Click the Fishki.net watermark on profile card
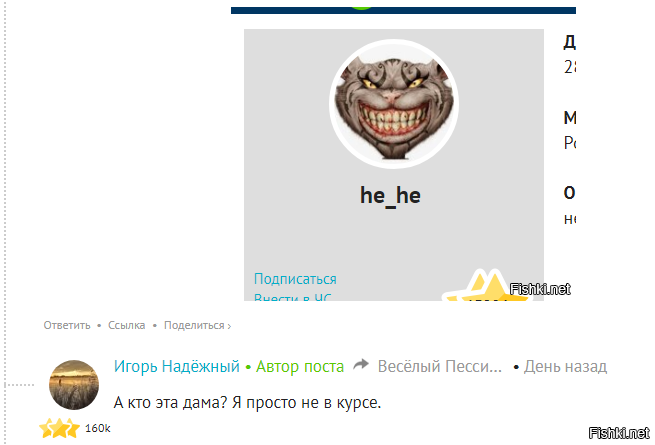Image resolution: width=655 pixels, height=445 pixels. point(540,289)
